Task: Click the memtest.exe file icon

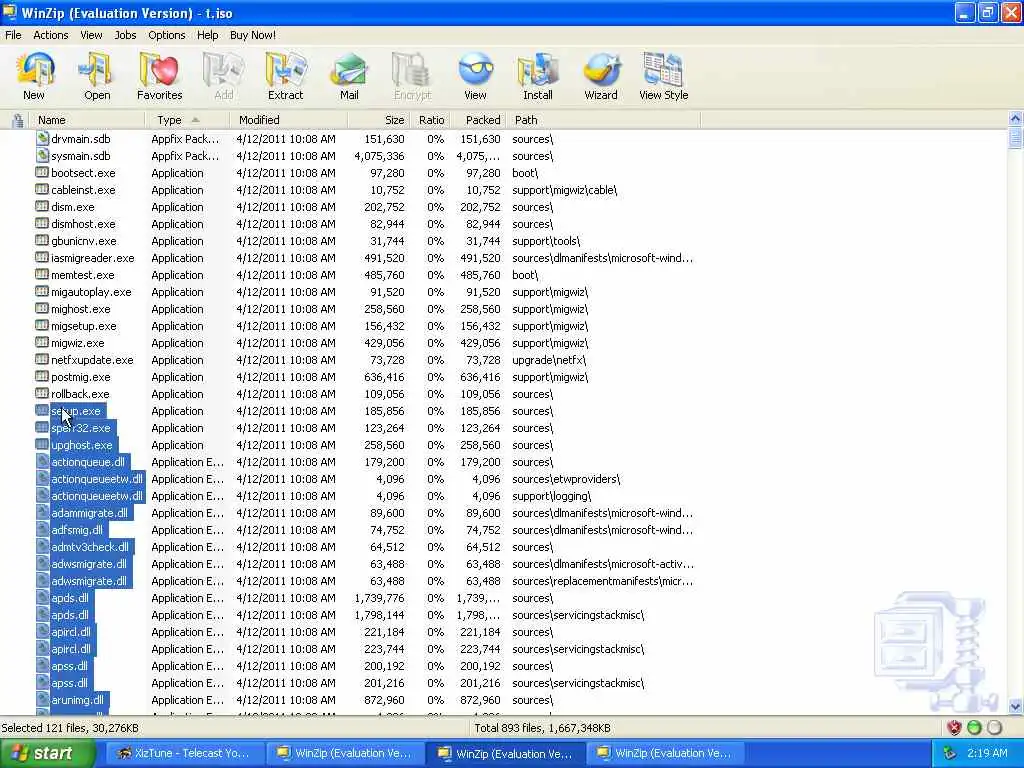Action: [42, 274]
